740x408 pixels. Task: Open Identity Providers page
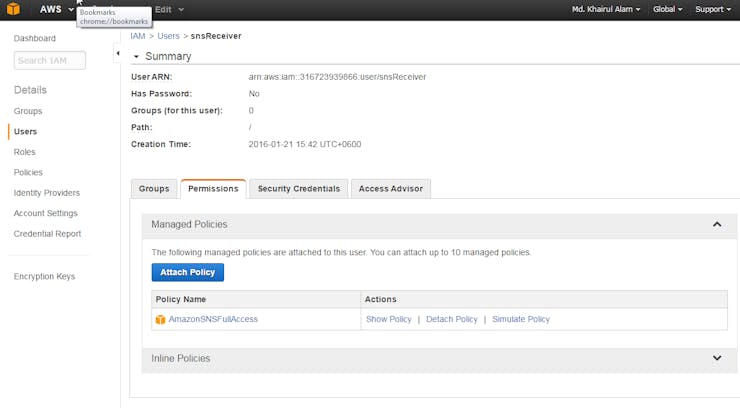tap(47, 192)
